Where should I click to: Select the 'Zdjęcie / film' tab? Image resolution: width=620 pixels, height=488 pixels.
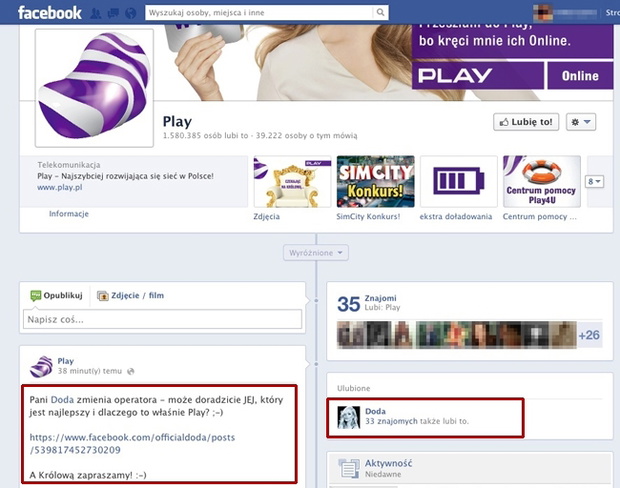[130, 295]
